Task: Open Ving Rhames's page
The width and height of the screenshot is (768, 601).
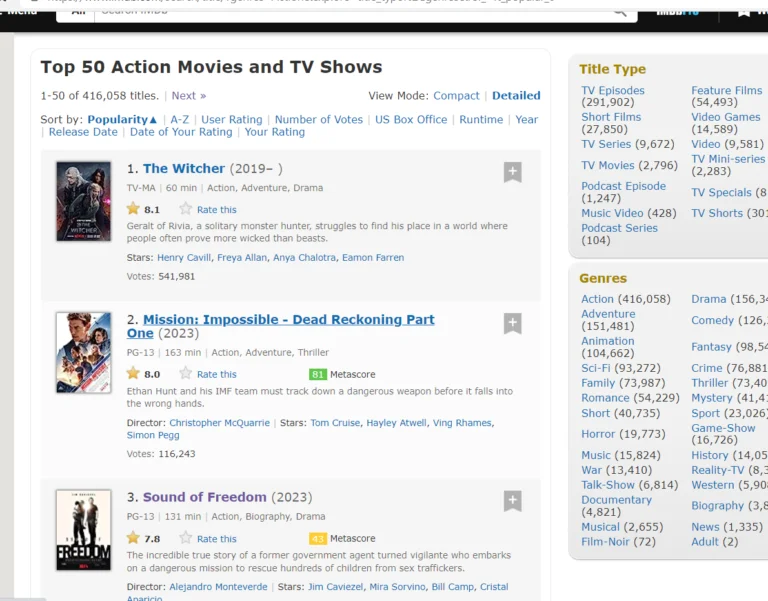Action: (462, 423)
